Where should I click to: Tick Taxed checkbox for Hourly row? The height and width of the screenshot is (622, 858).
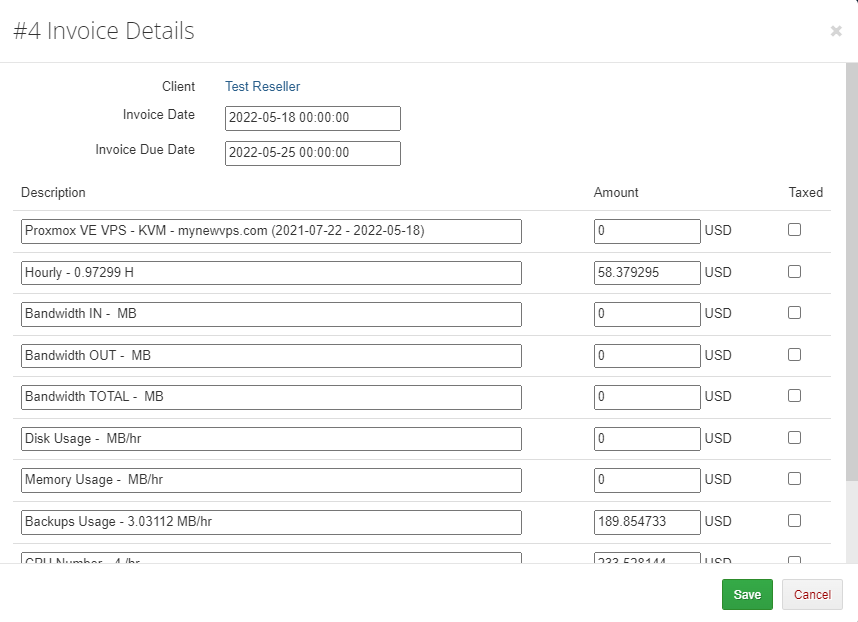coord(794,271)
